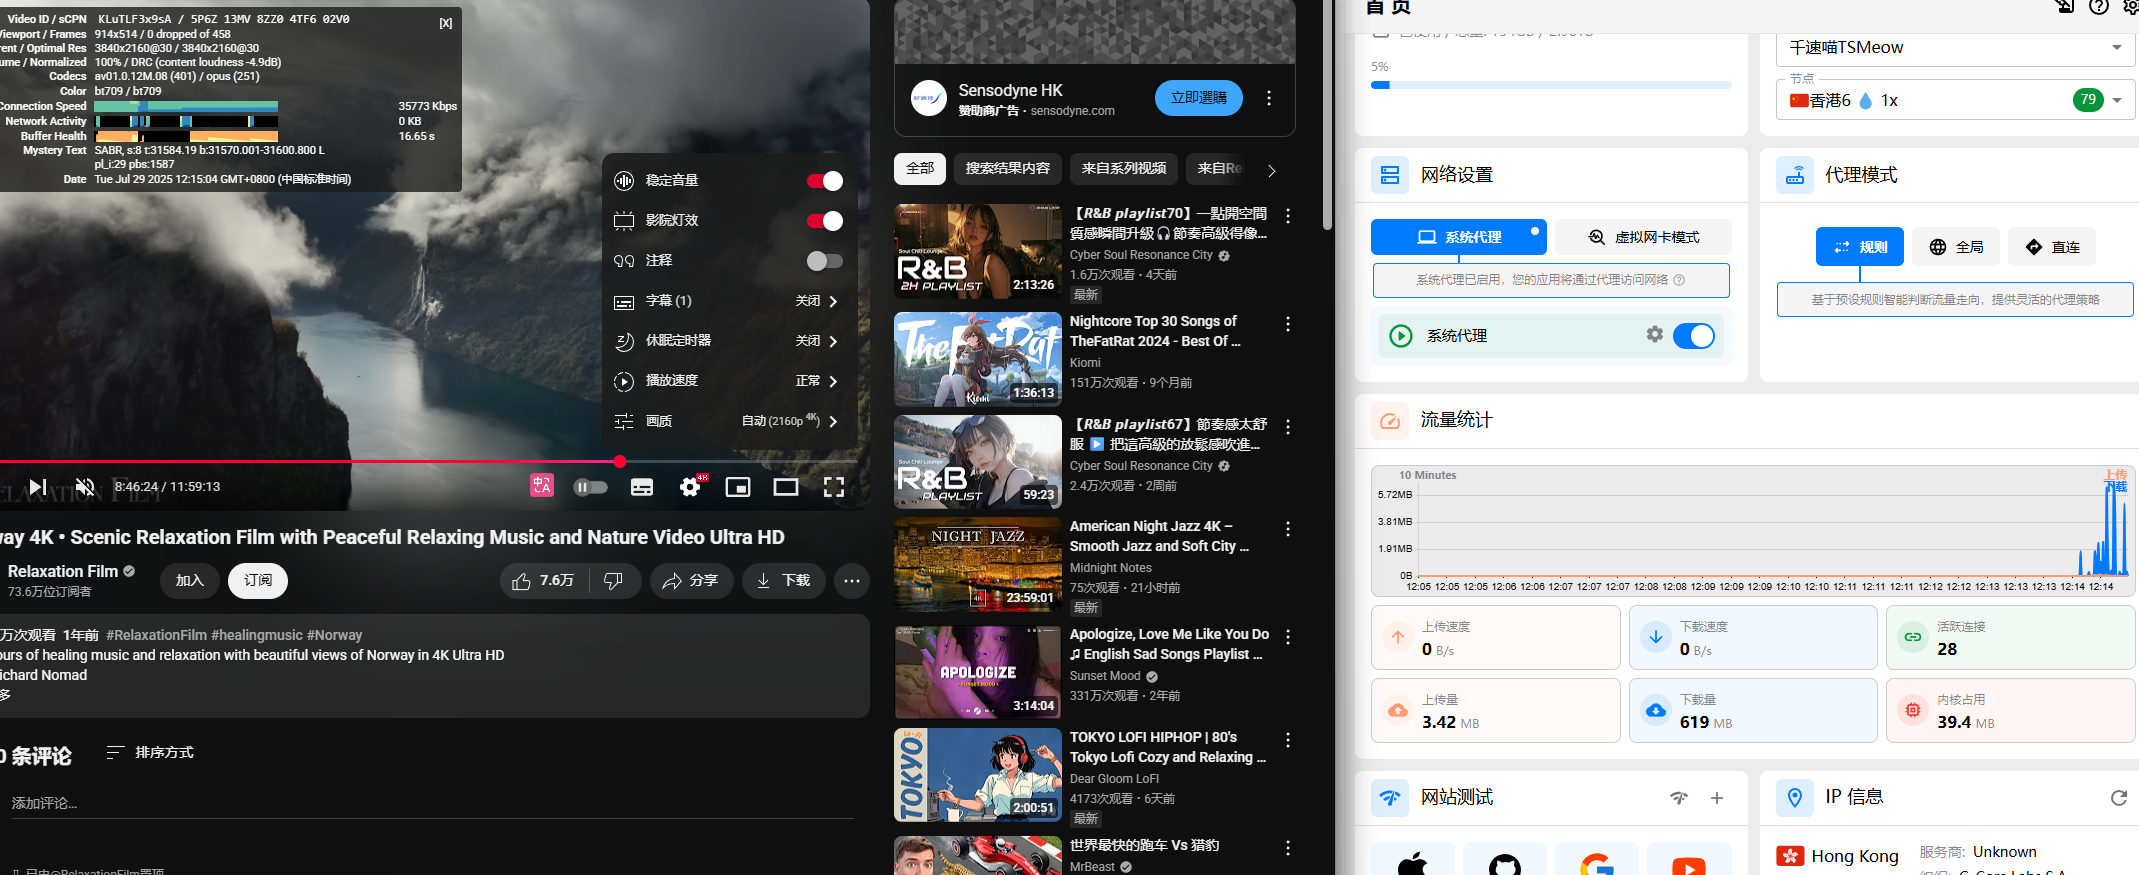This screenshot has width=2139, height=875.
Task: Enter fullscreen with the corner brackets icon
Action: [834, 487]
